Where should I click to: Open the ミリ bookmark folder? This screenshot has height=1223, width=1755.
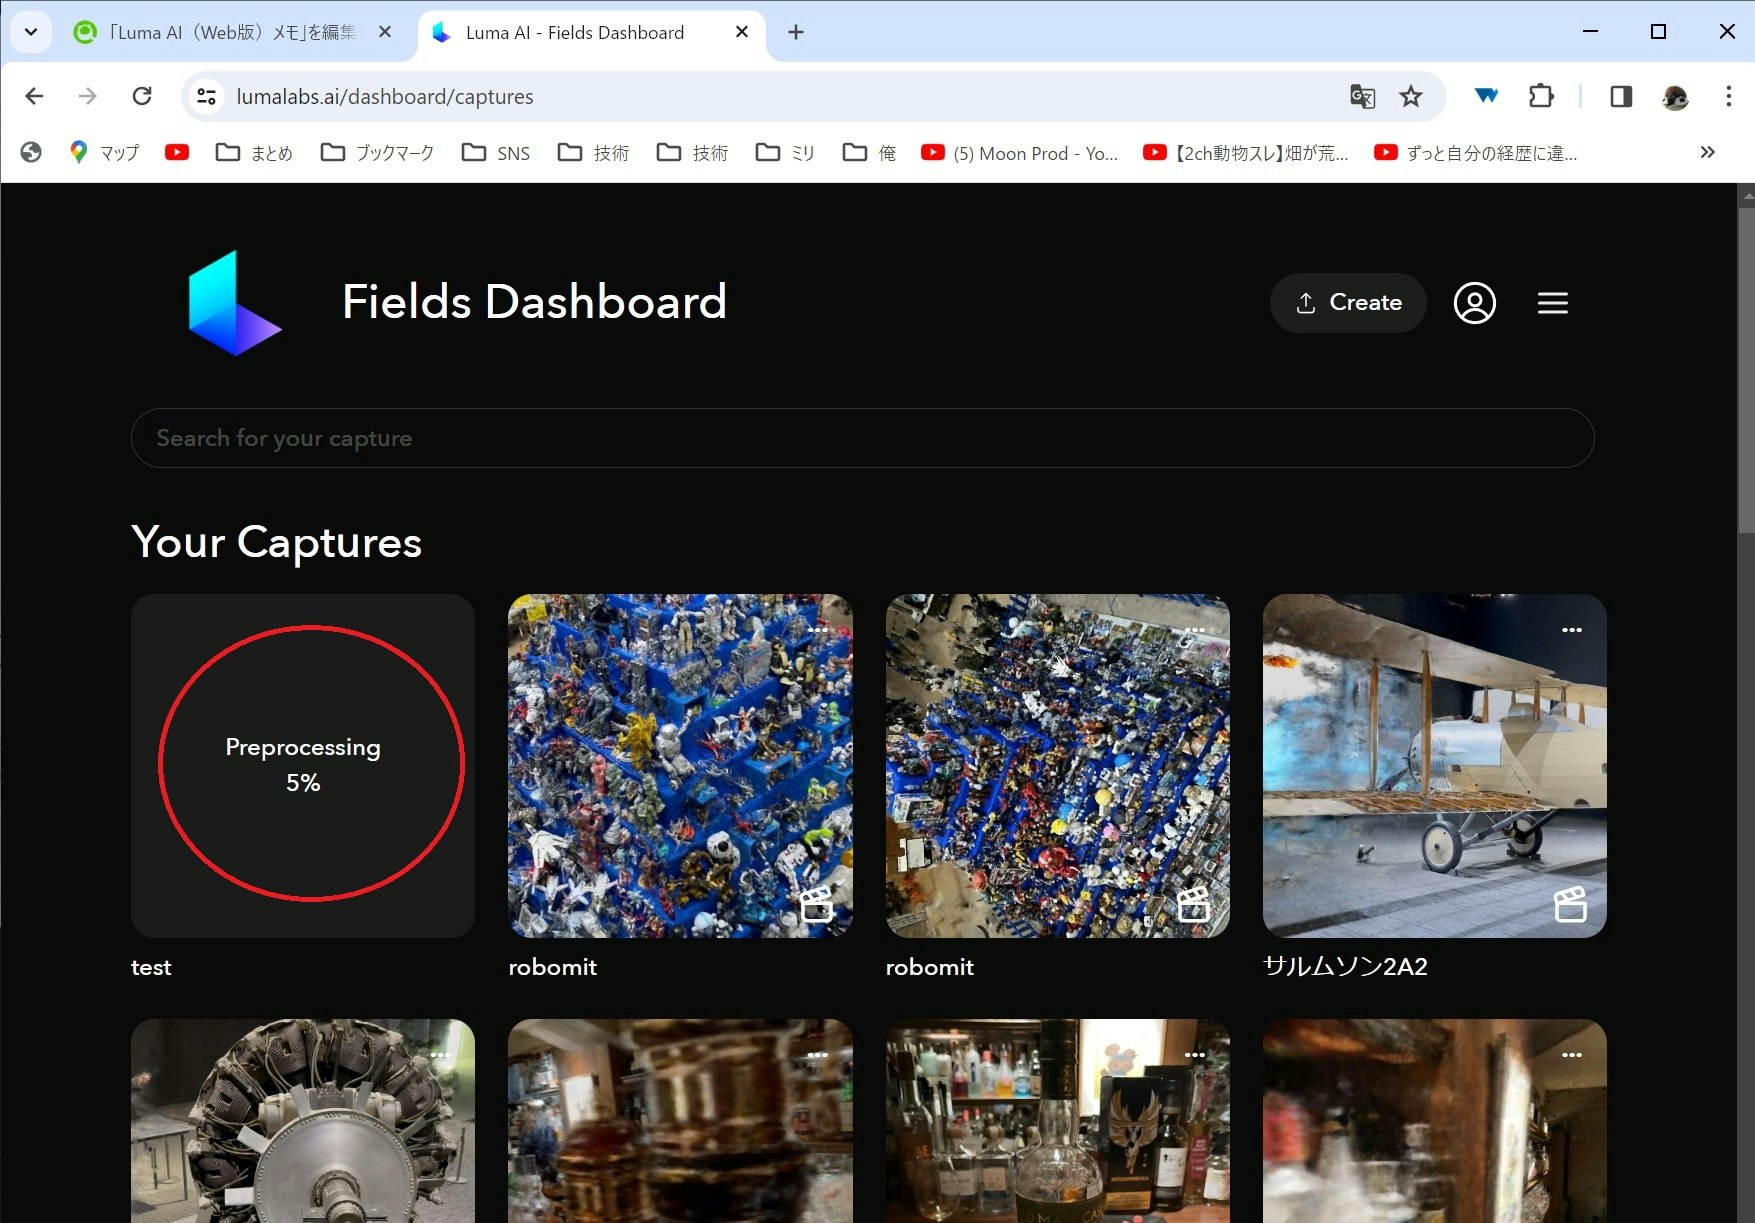(x=785, y=152)
